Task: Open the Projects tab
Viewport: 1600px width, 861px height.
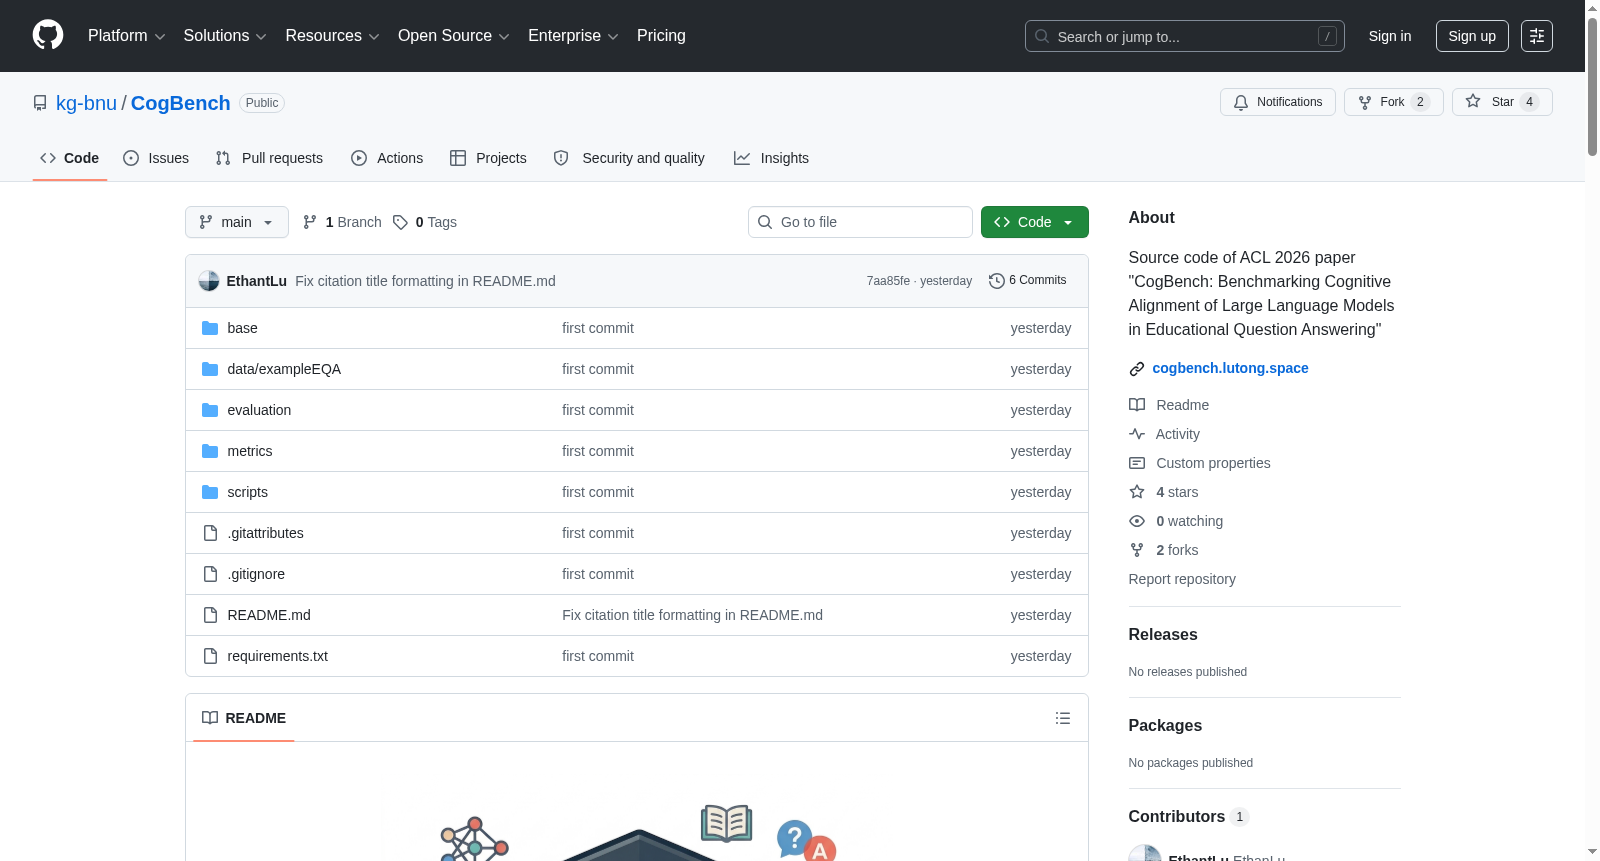Action: [x=488, y=158]
